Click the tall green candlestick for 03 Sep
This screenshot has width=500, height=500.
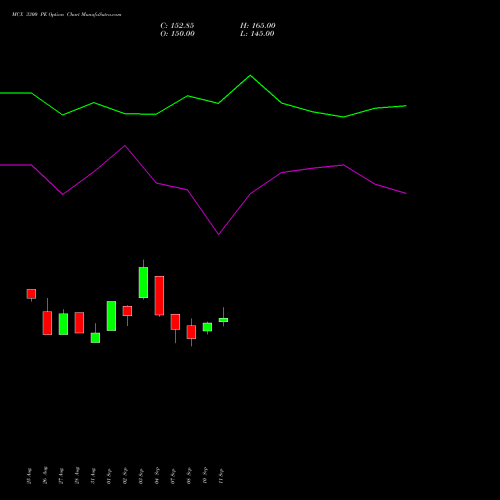(x=143, y=282)
